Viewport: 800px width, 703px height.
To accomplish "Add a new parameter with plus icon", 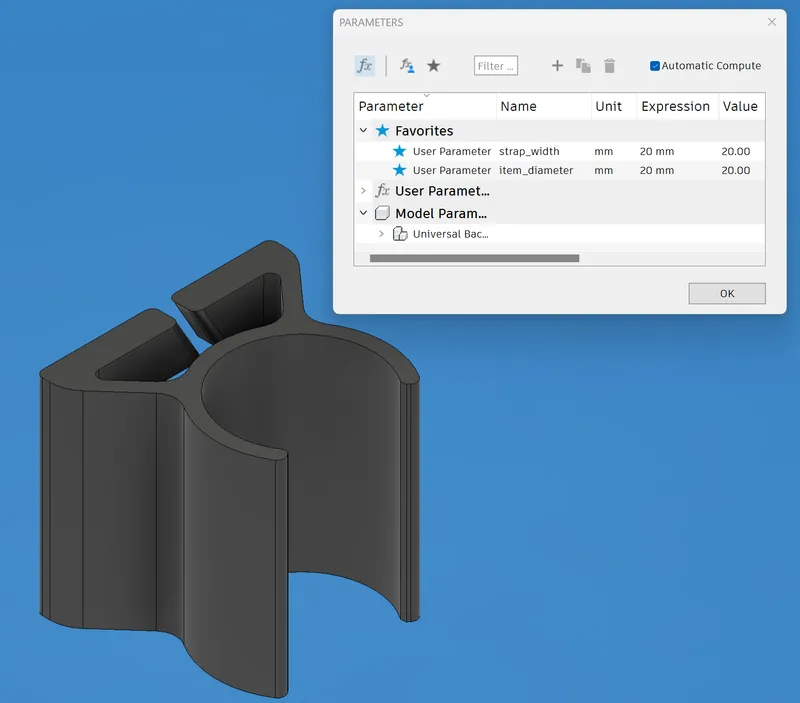I will (558, 66).
